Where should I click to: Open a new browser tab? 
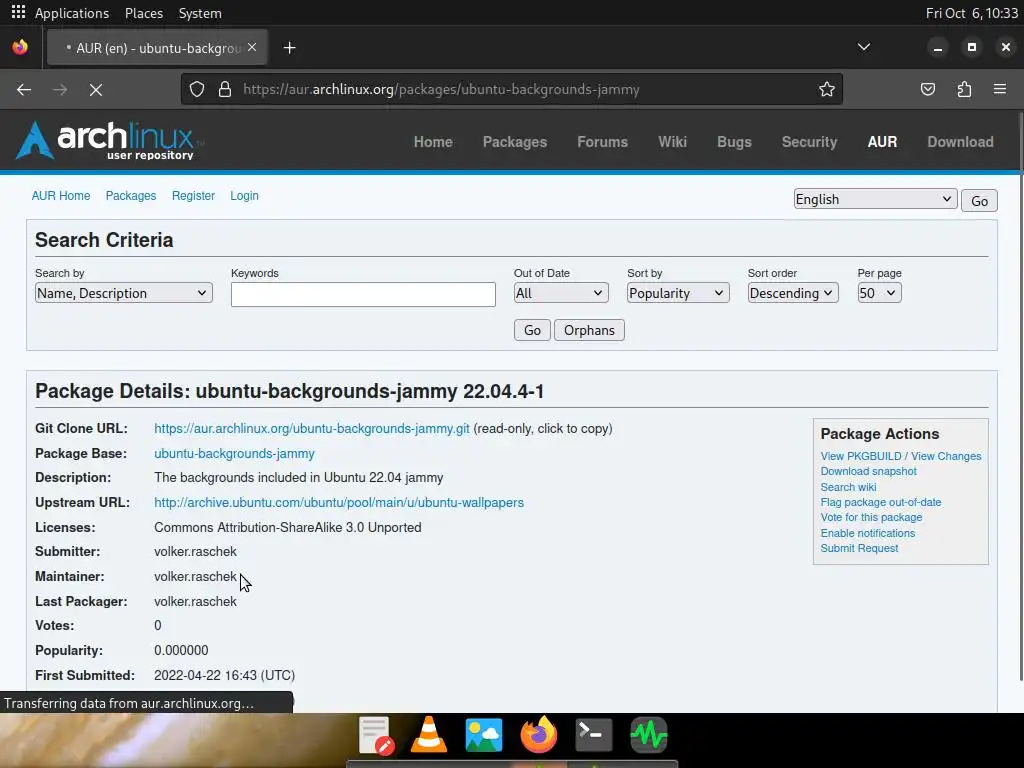pyautogui.click(x=289, y=48)
